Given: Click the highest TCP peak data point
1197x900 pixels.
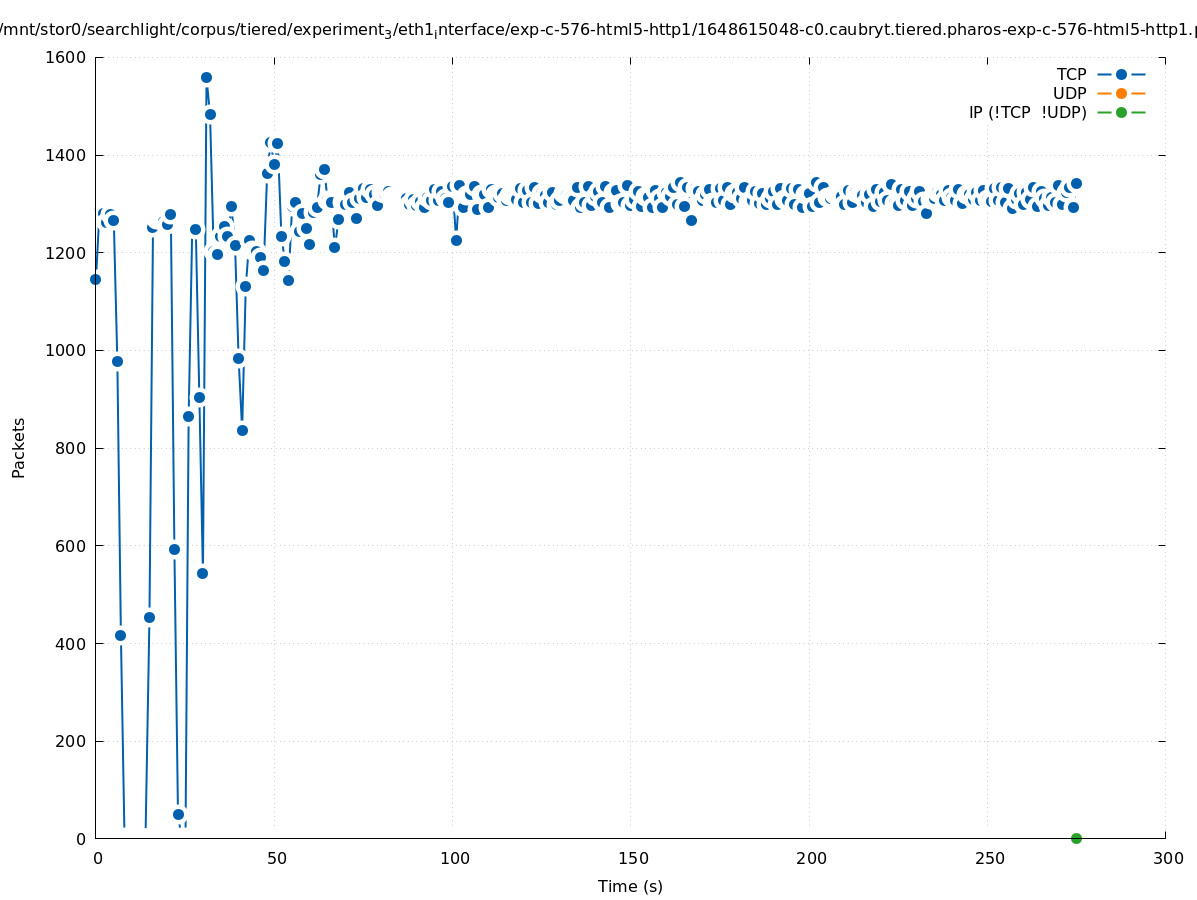Looking at the screenshot, I should [206, 77].
